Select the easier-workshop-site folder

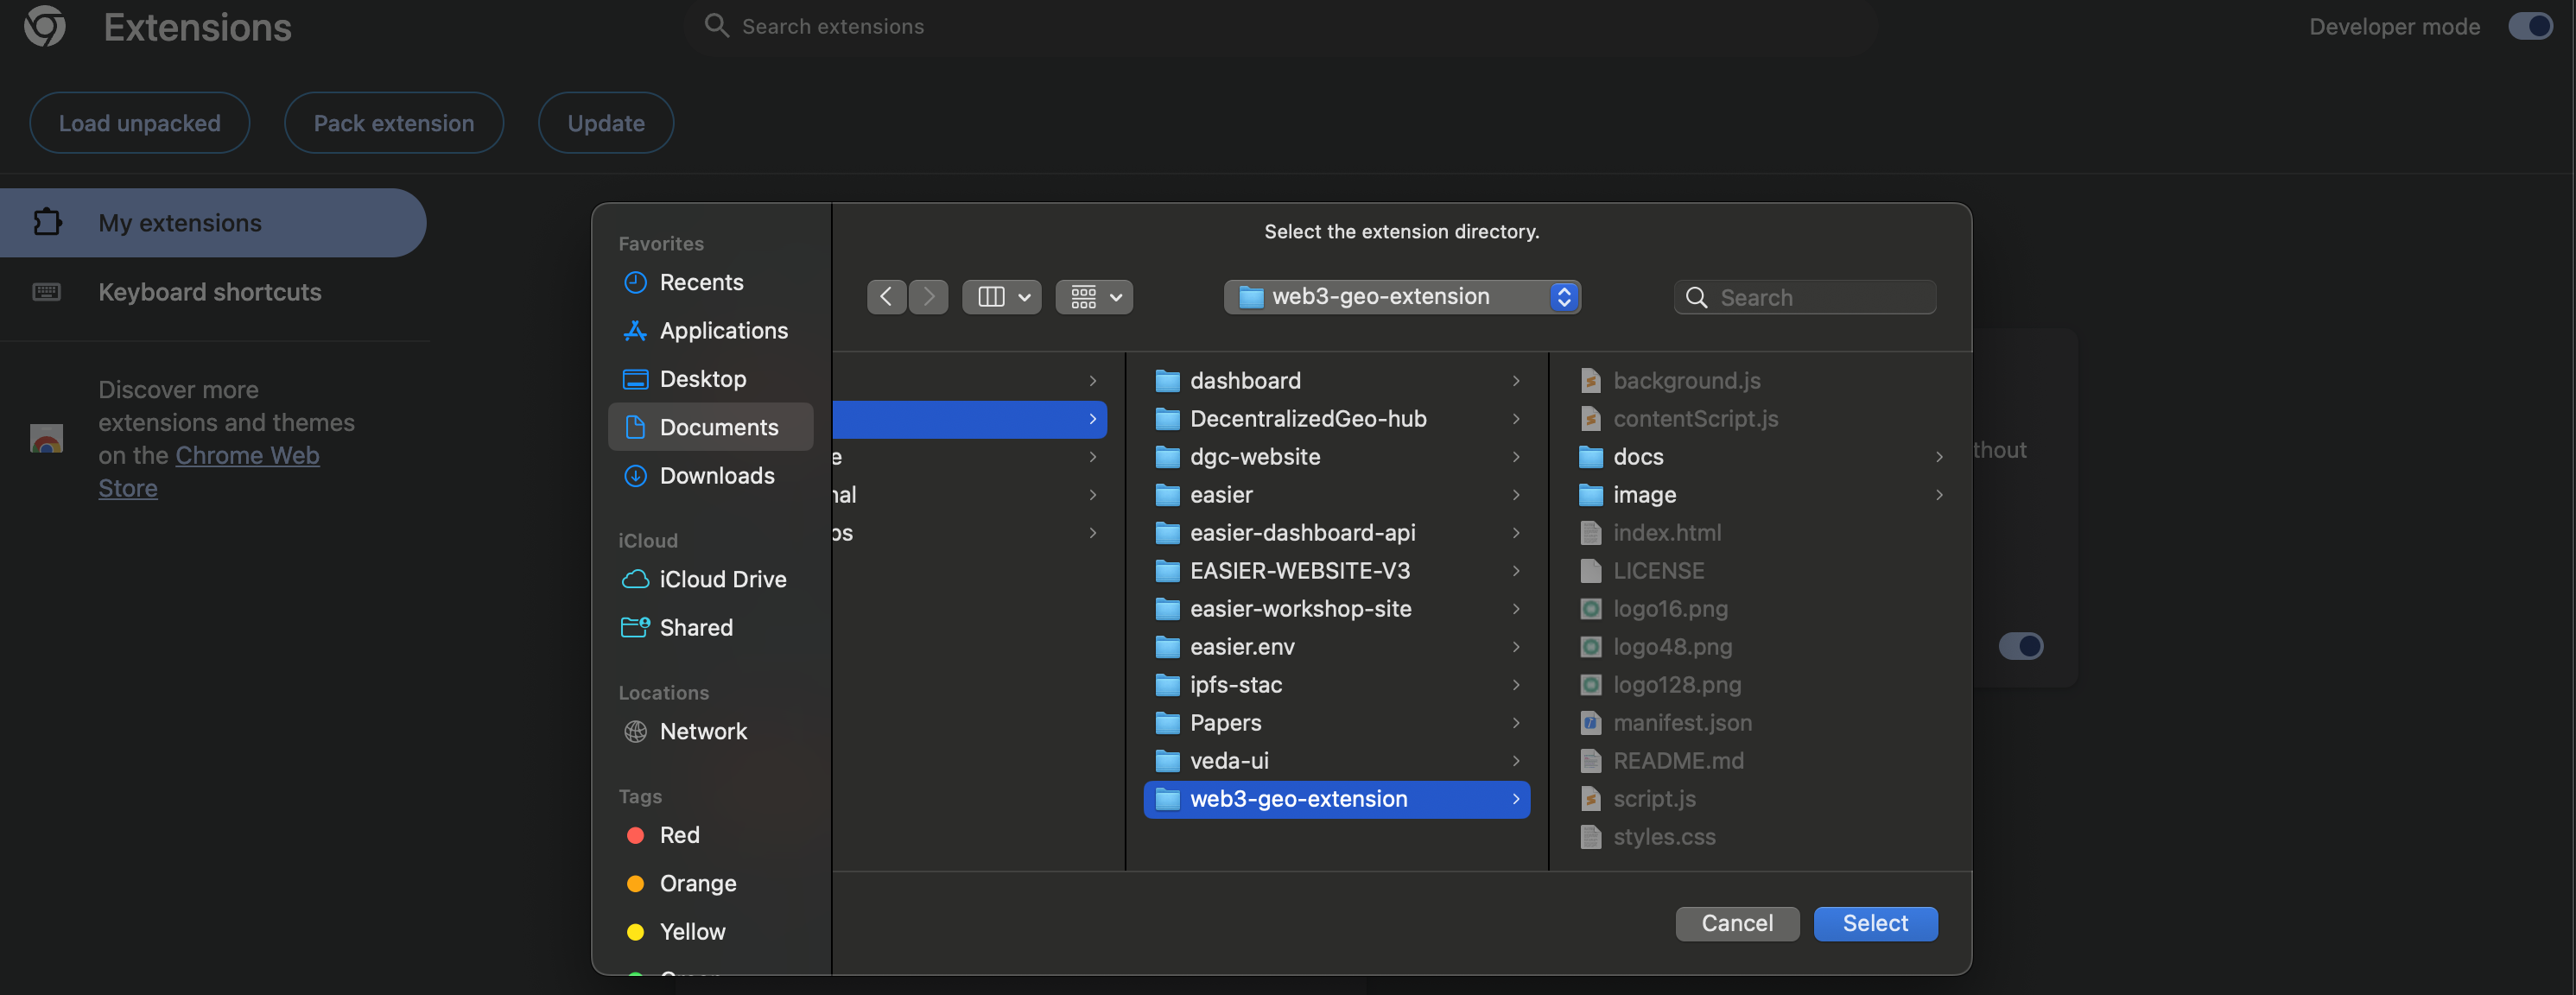click(1337, 609)
